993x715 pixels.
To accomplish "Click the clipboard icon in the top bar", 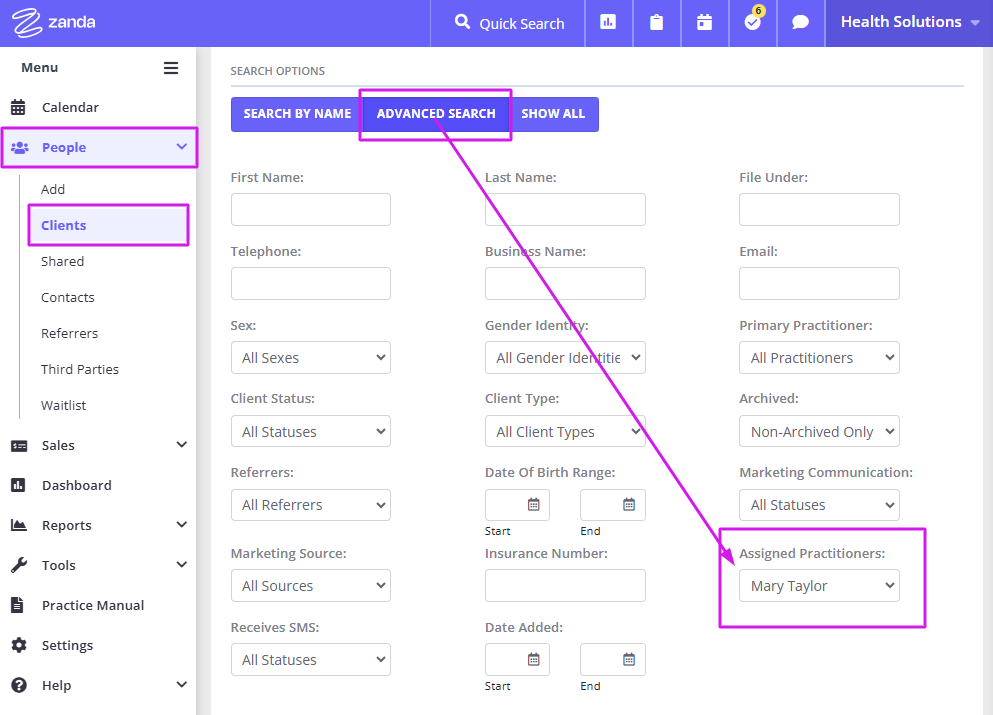I will pos(656,21).
